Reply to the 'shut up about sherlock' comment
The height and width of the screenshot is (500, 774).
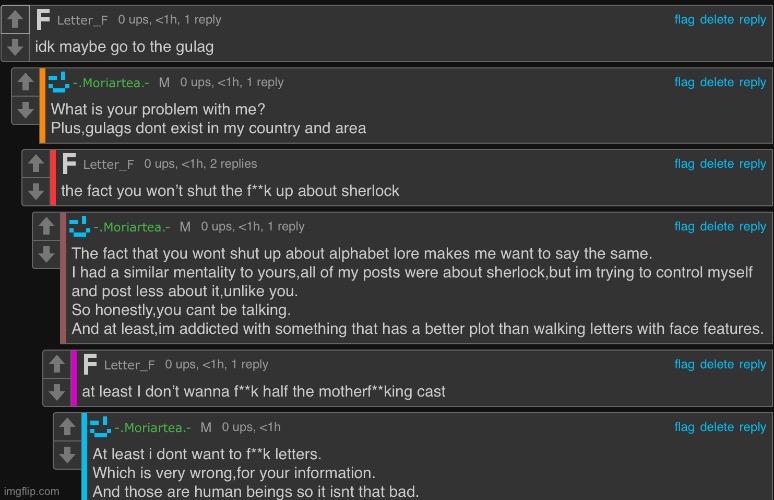click(752, 164)
